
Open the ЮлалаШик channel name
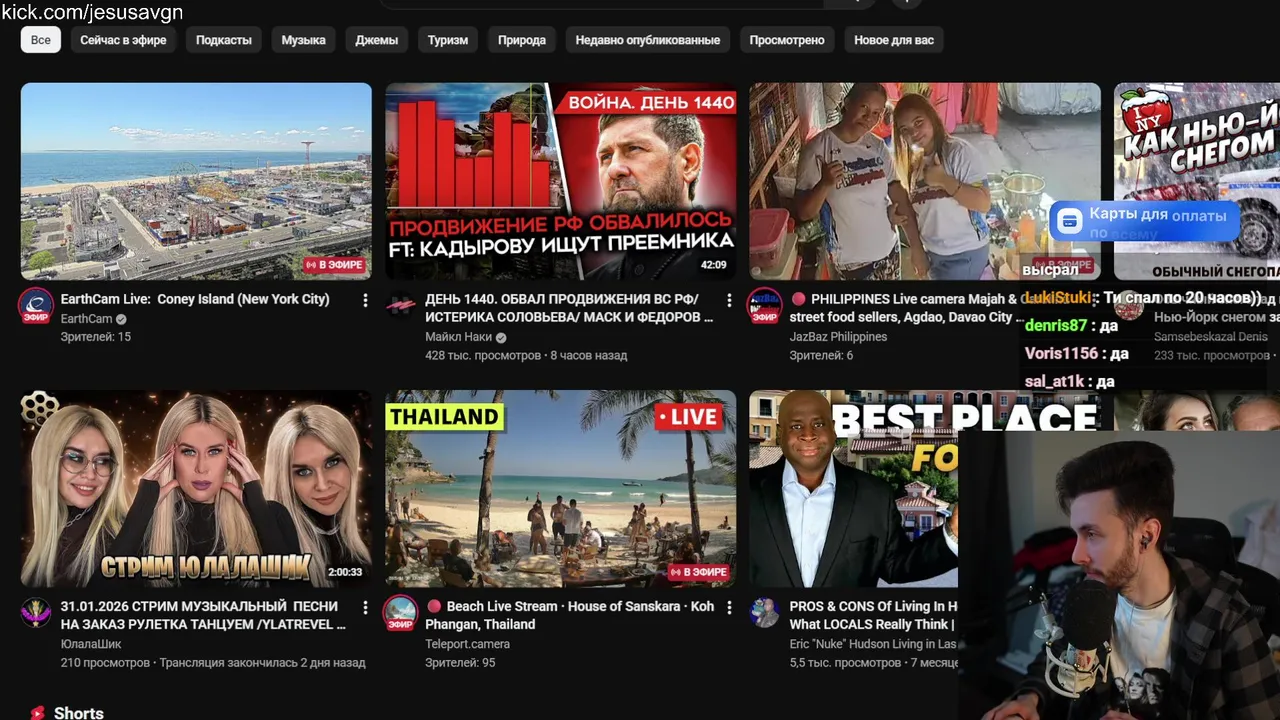coord(91,644)
